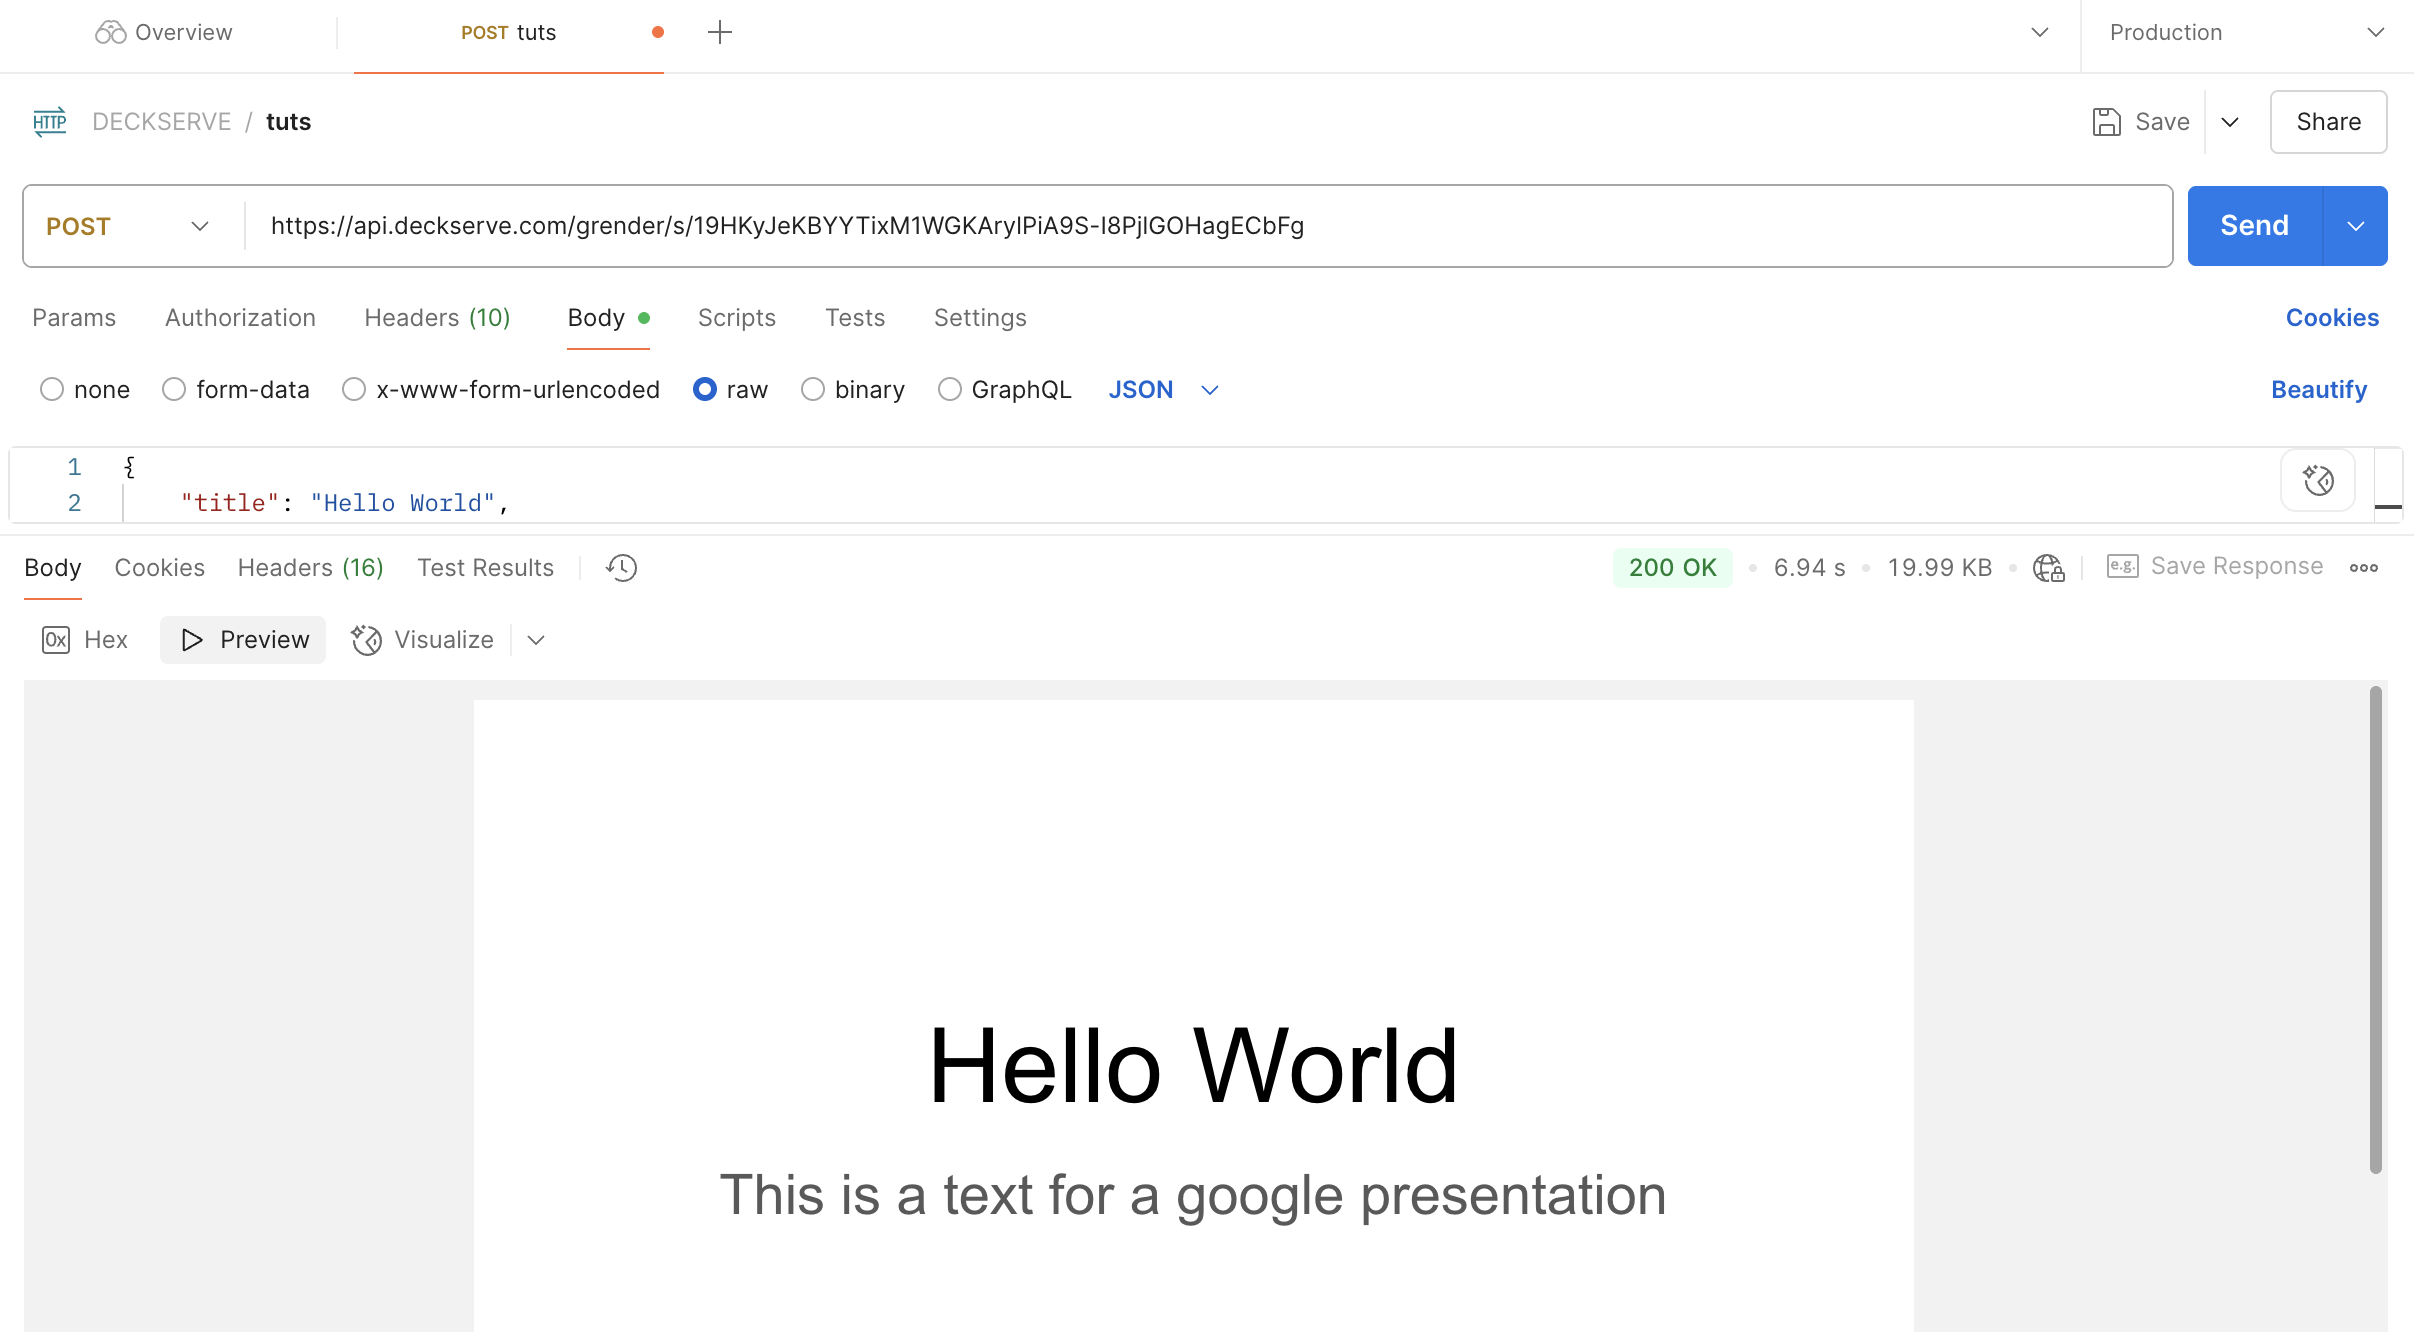Screen dimensions: 2414x1344
Task: Select the none body type
Action: 85,390
